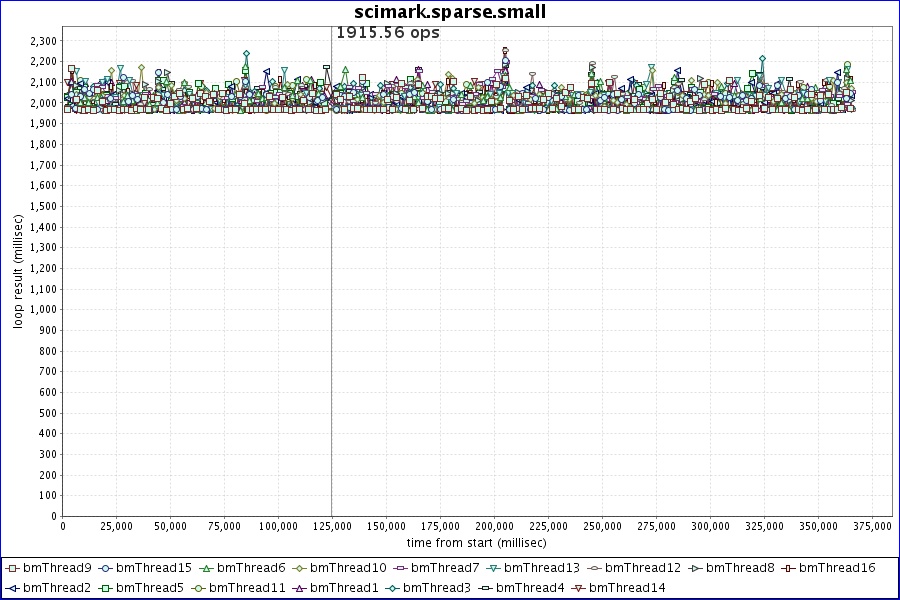
Task: Select the bmThread2 left-pointing triangle marker
Action: [x=13, y=588]
